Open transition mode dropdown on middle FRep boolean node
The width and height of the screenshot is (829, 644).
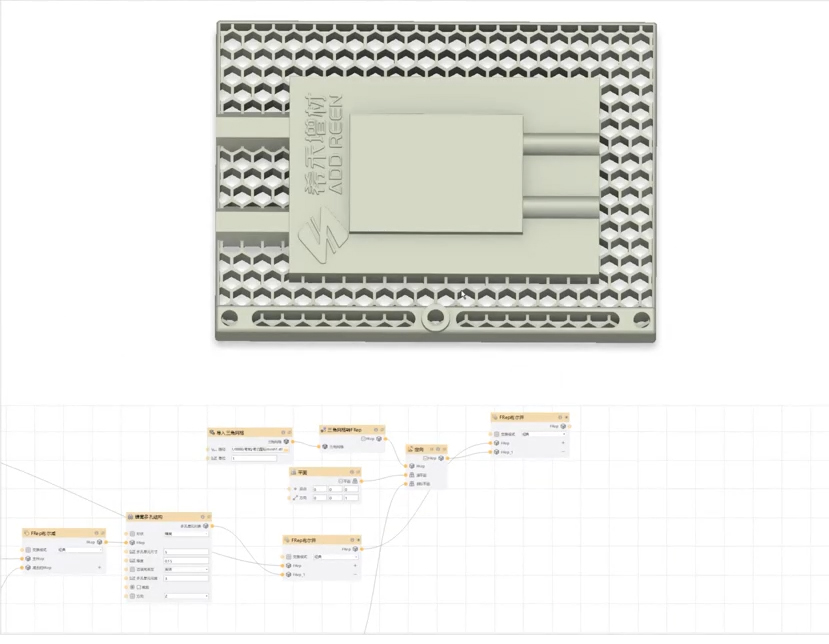click(x=335, y=557)
